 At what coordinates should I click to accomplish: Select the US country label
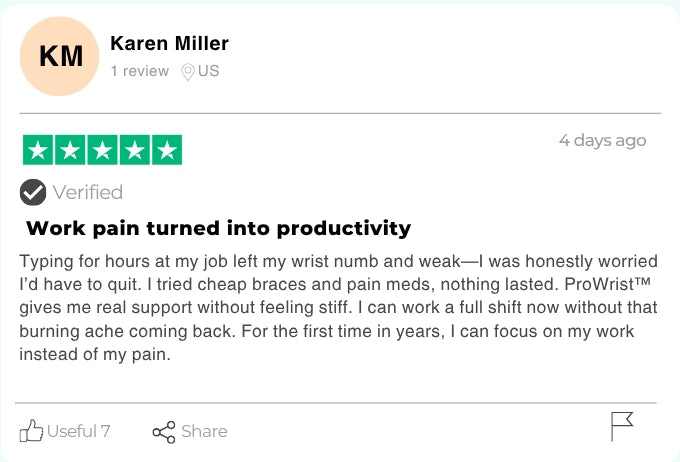(208, 71)
